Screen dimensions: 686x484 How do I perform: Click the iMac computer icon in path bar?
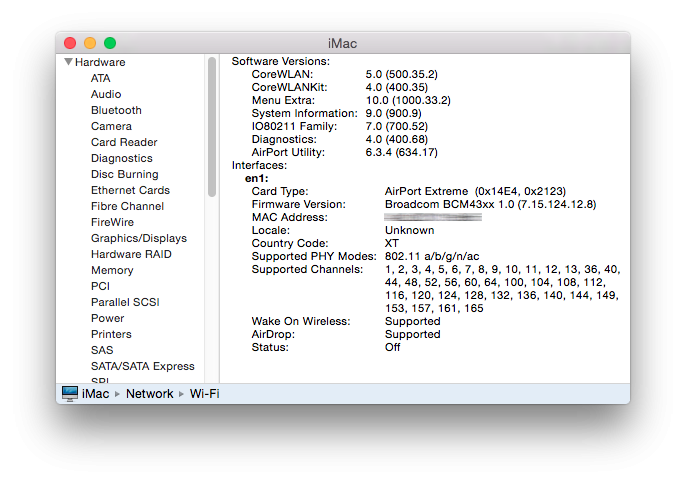point(70,393)
